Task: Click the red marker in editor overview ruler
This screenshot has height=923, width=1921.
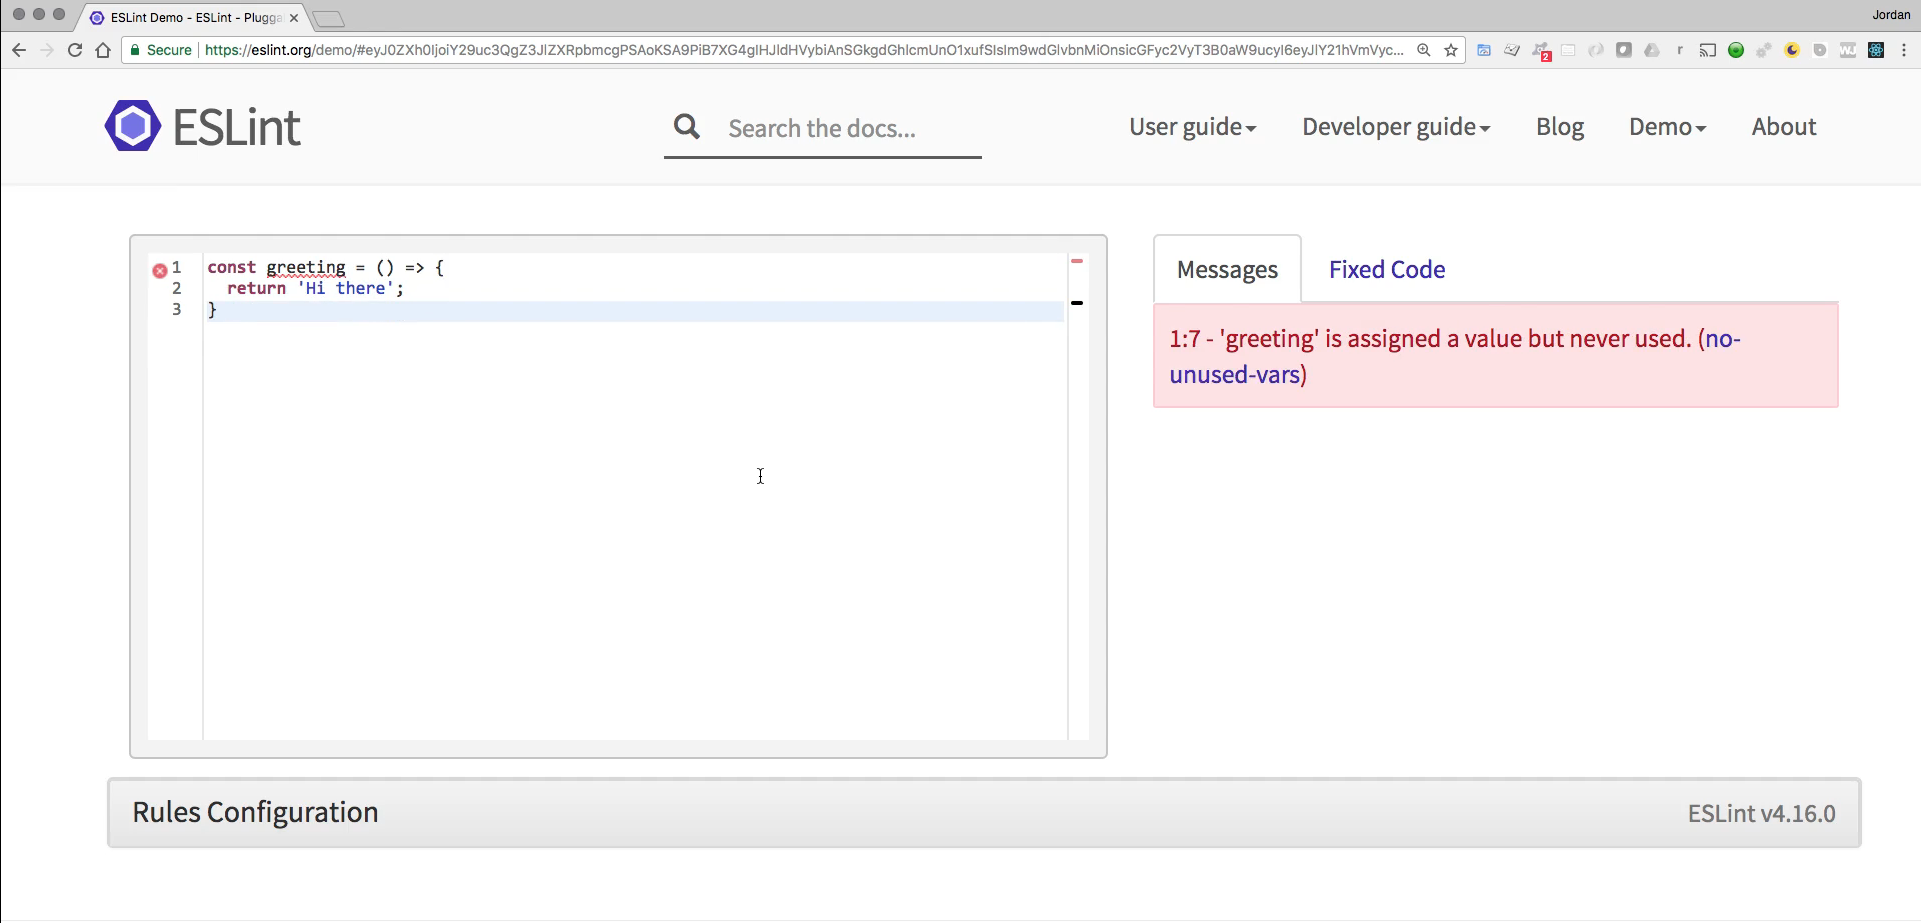Action: pos(1077,261)
